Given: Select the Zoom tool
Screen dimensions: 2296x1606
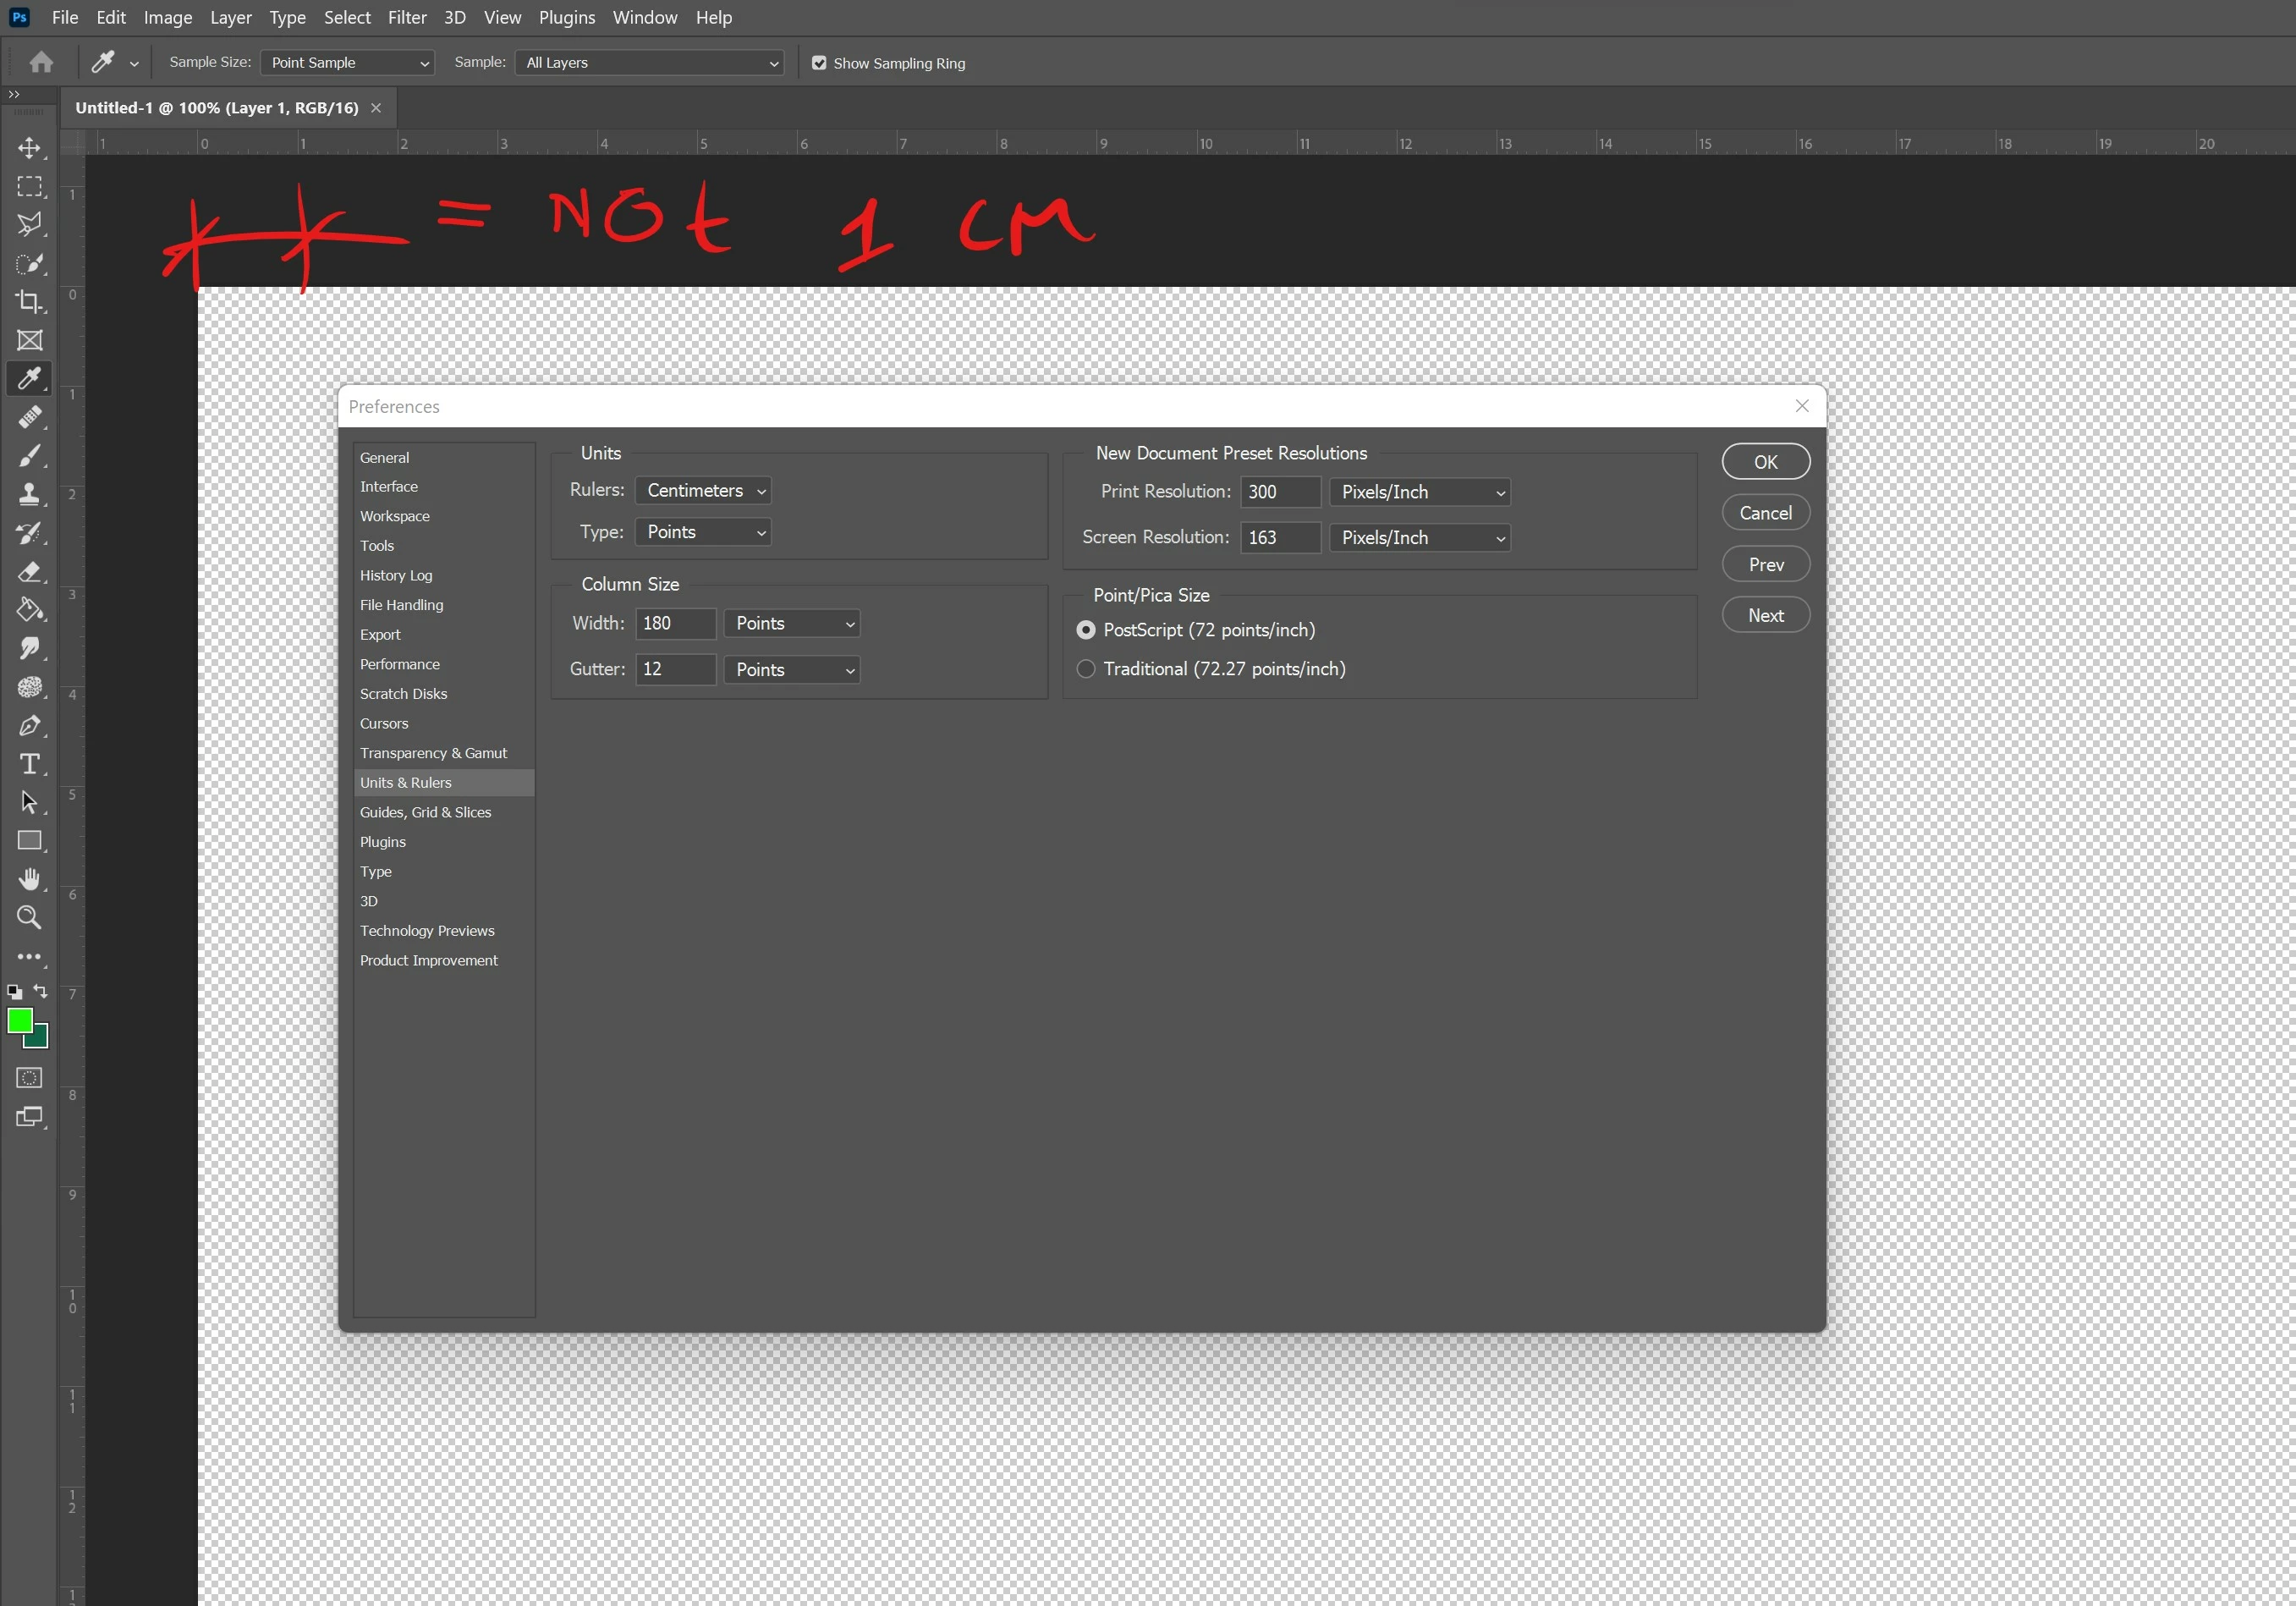Looking at the screenshot, I should pos(29,917).
